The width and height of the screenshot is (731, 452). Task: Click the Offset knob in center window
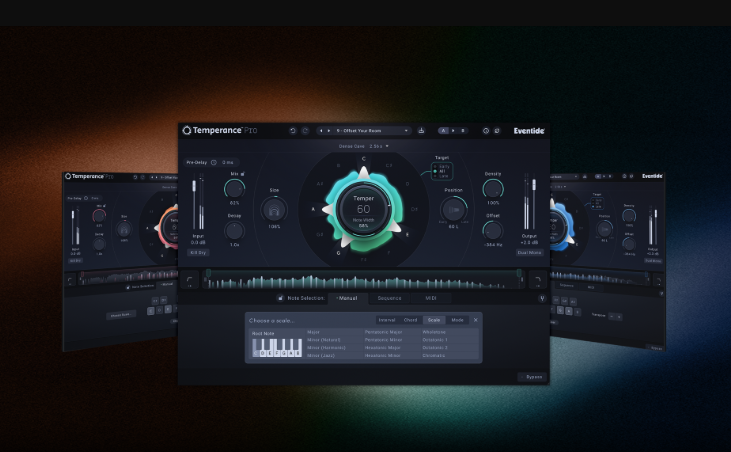493,231
